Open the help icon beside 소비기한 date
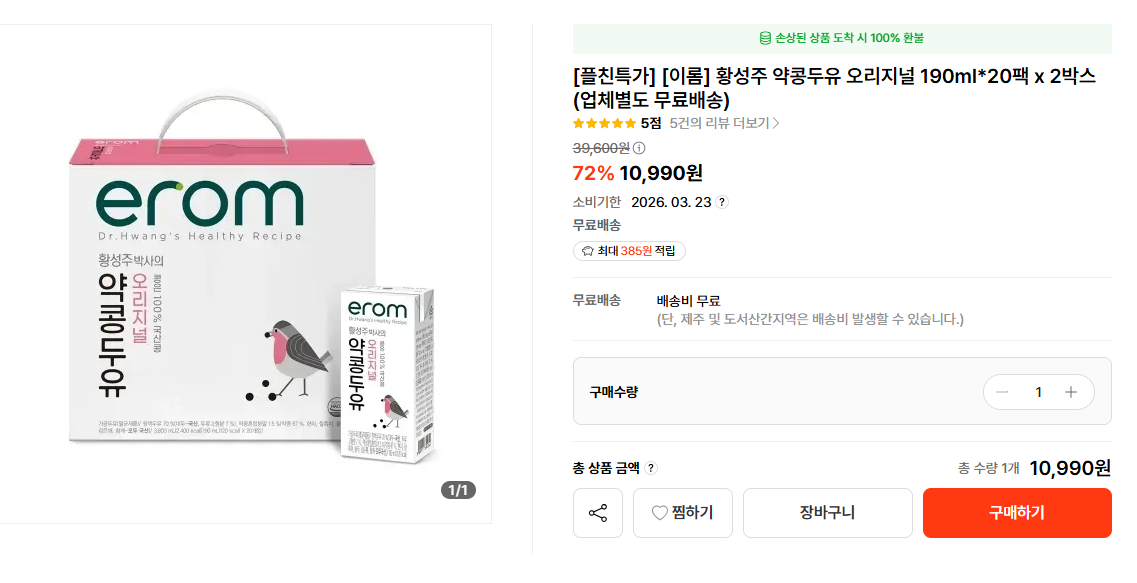Image resolution: width=1137 pixels, height=583 pixels. (x=722, y=202)
